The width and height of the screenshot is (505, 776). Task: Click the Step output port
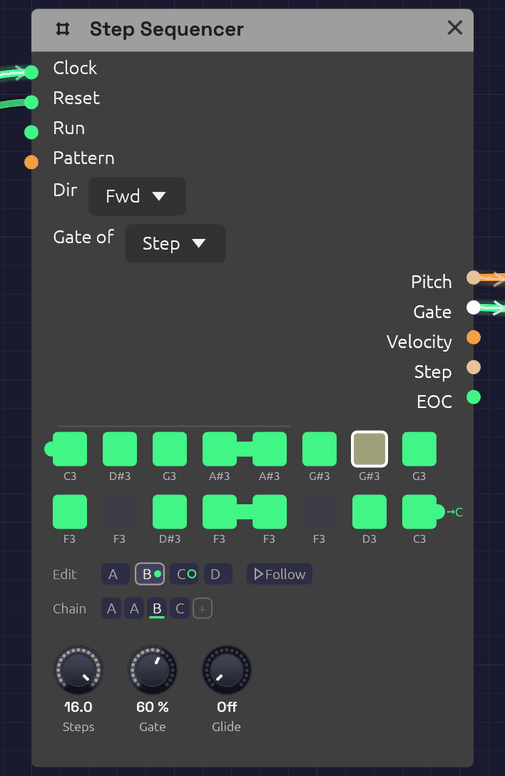tap(473, 367)
